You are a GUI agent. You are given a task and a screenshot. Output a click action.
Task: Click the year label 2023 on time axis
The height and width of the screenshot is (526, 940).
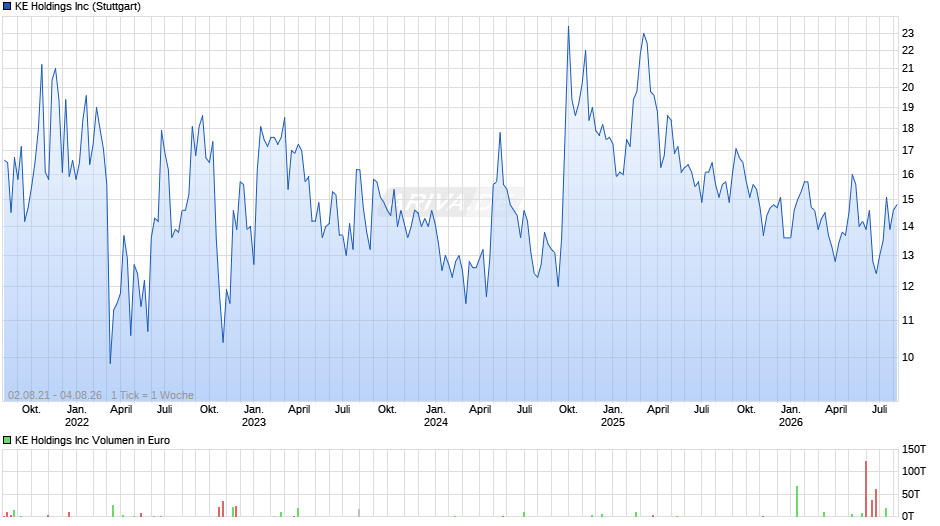pyautogui.click(x=254, y=422)
